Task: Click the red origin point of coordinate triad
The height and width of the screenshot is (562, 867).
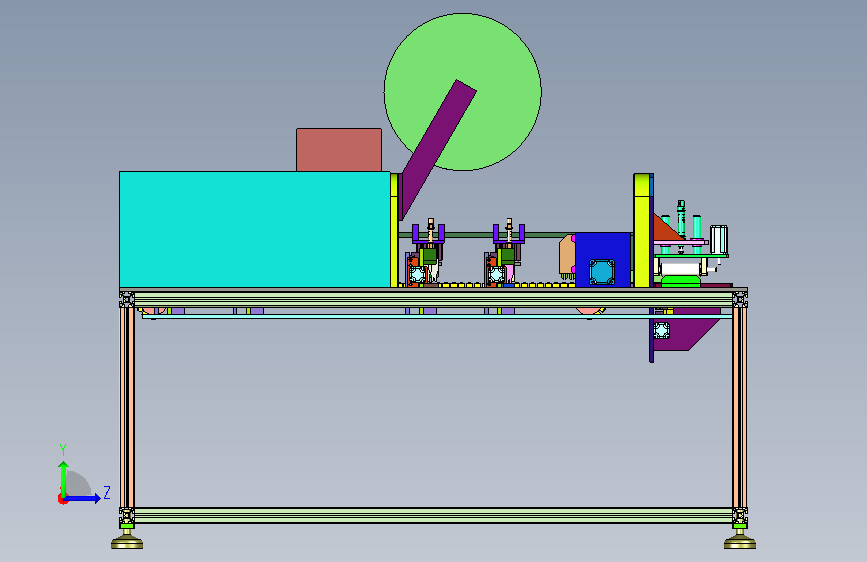Action: coord(62,499)
